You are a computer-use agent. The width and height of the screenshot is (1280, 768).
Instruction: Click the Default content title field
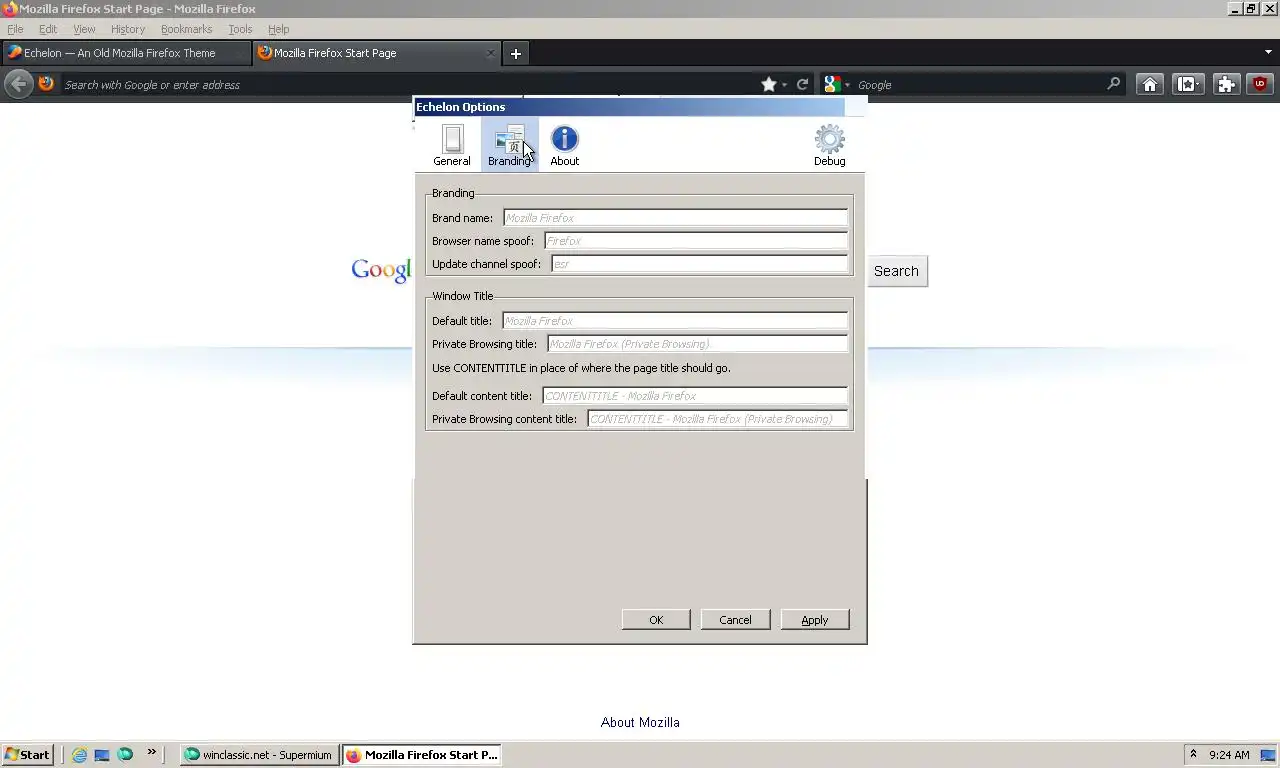(x=695, y=395)
